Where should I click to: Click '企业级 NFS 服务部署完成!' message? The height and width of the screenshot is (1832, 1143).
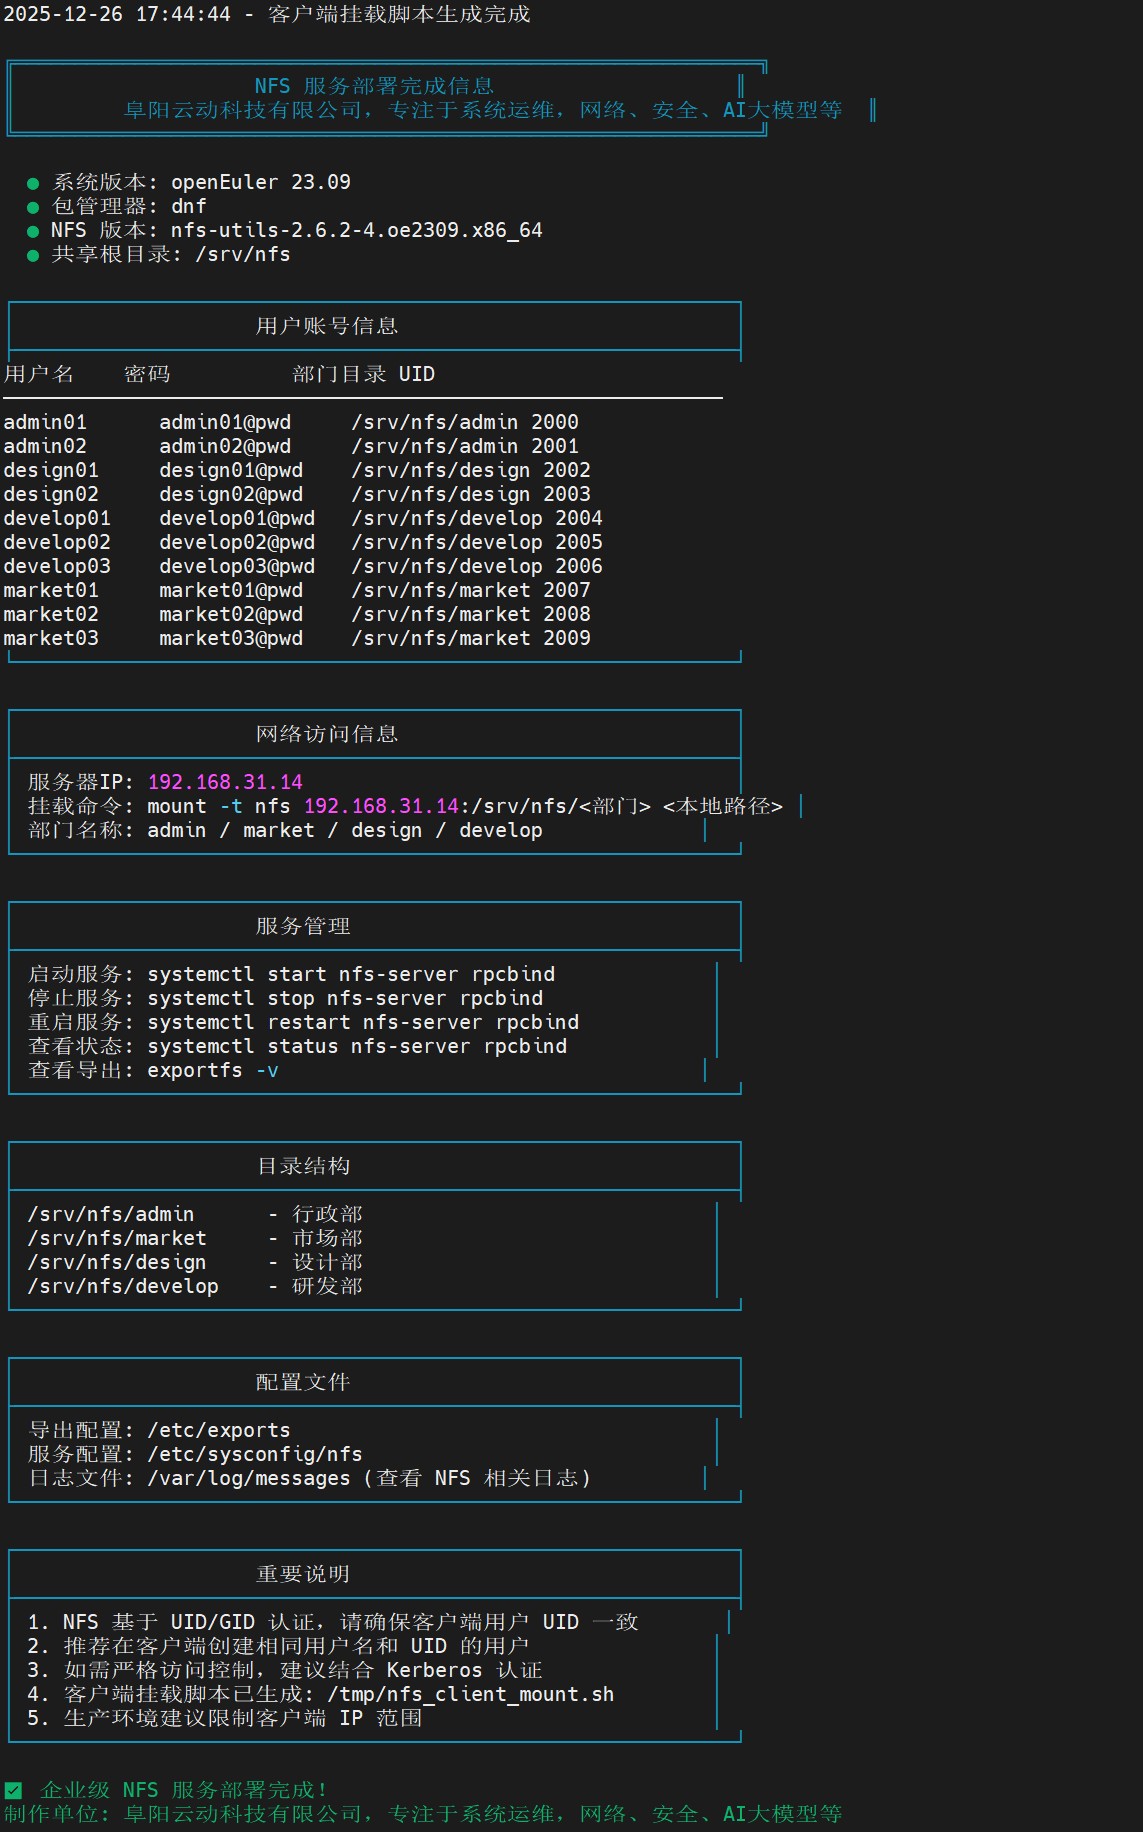click(183, 1790)
